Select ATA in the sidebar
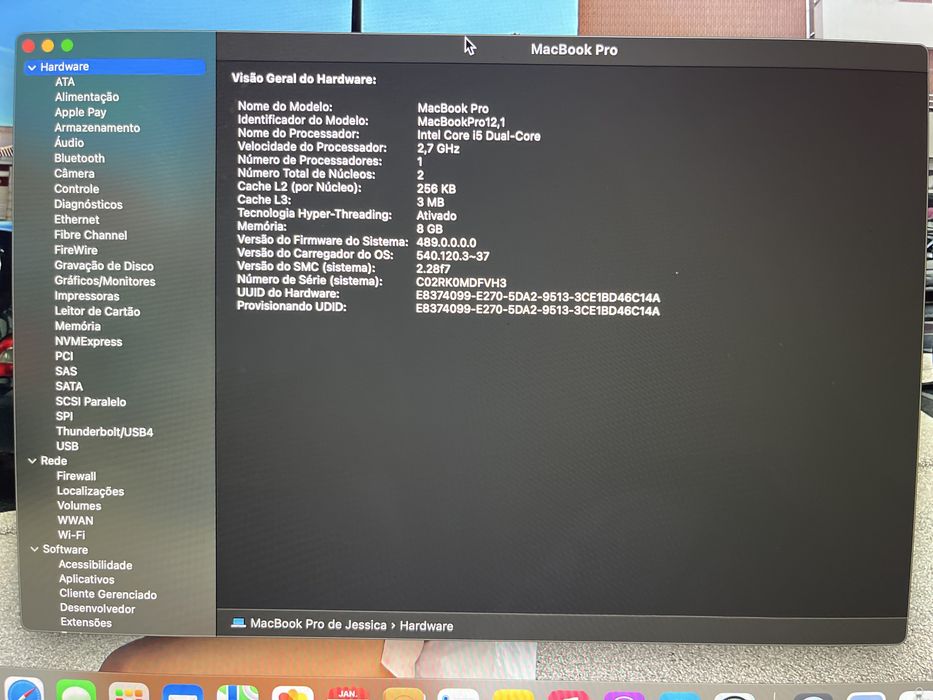 pyautogui.click(x=65, y=82)
